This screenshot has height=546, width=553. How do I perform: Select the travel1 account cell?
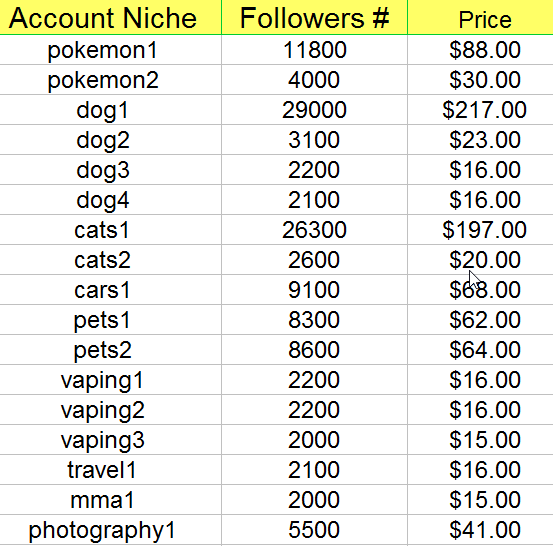click(110, 469)
